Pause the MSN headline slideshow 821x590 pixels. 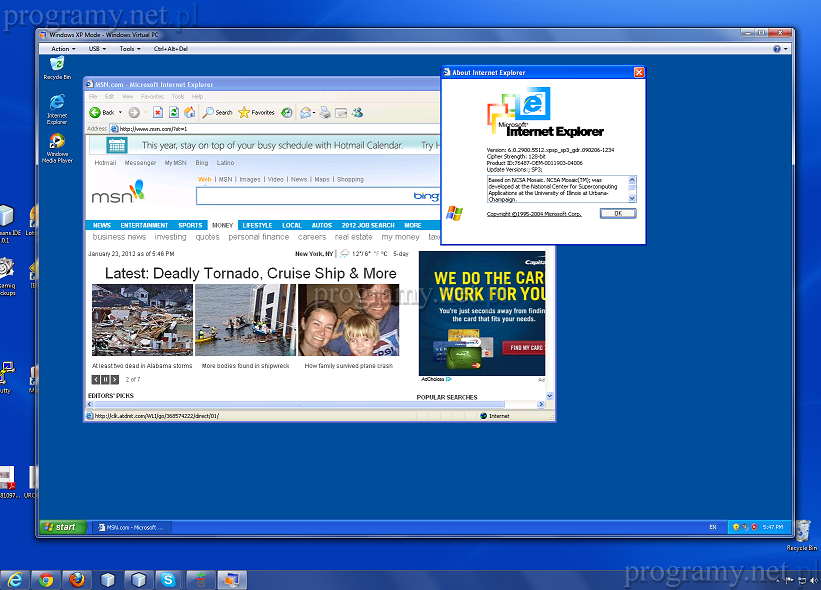pyautogui.click(x=105, y=380)
